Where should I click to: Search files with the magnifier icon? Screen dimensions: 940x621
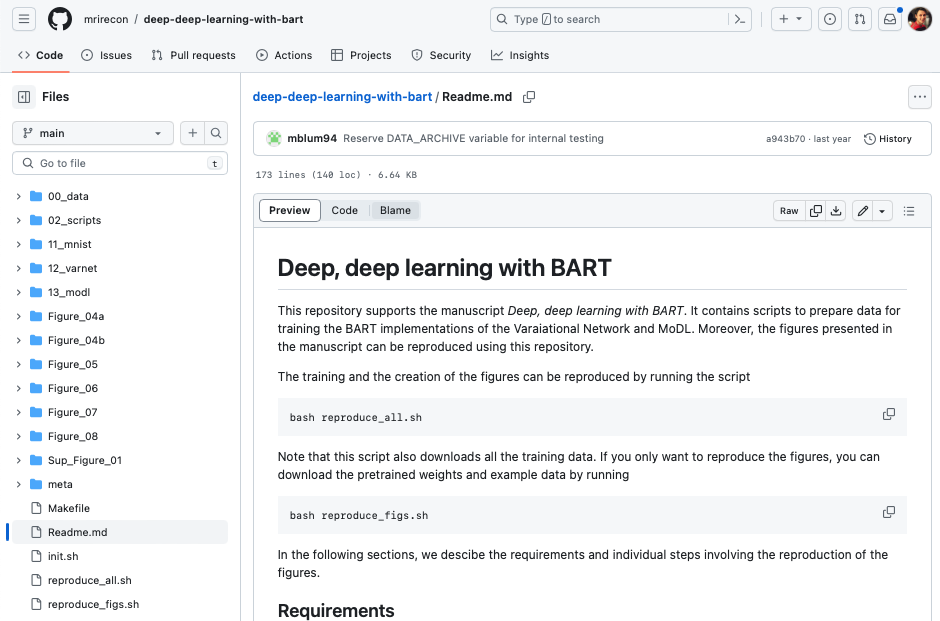coord(215,133)
